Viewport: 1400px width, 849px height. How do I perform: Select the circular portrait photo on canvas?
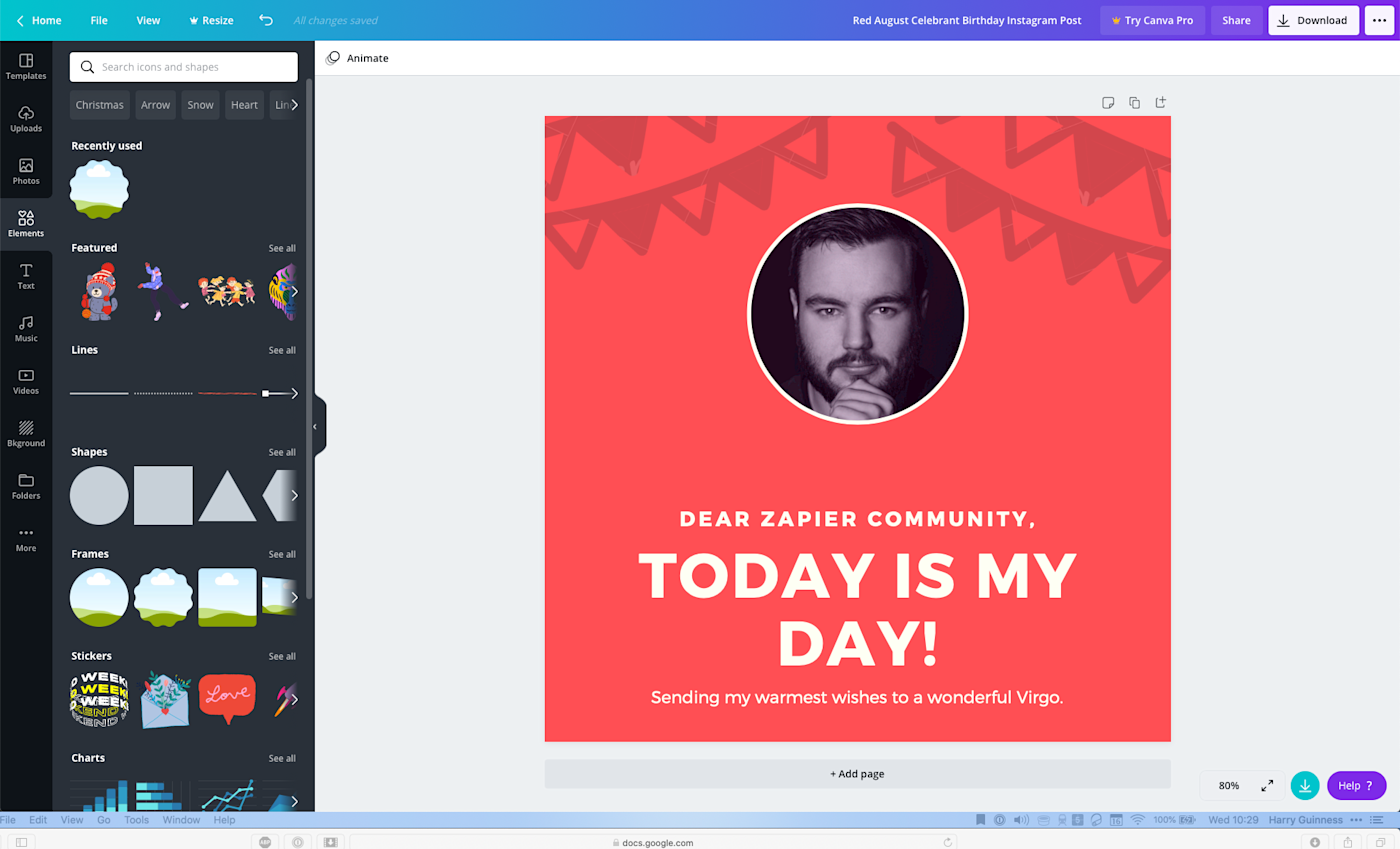tap(857, 314)
